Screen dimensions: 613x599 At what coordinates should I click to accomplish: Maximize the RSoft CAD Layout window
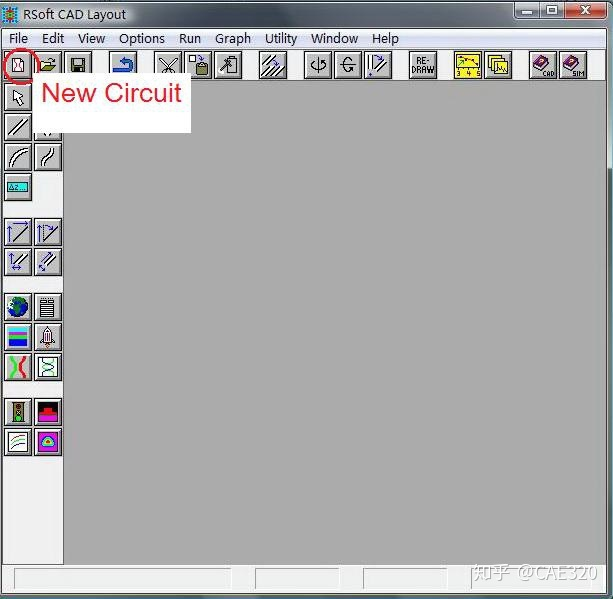coord(552,10)
